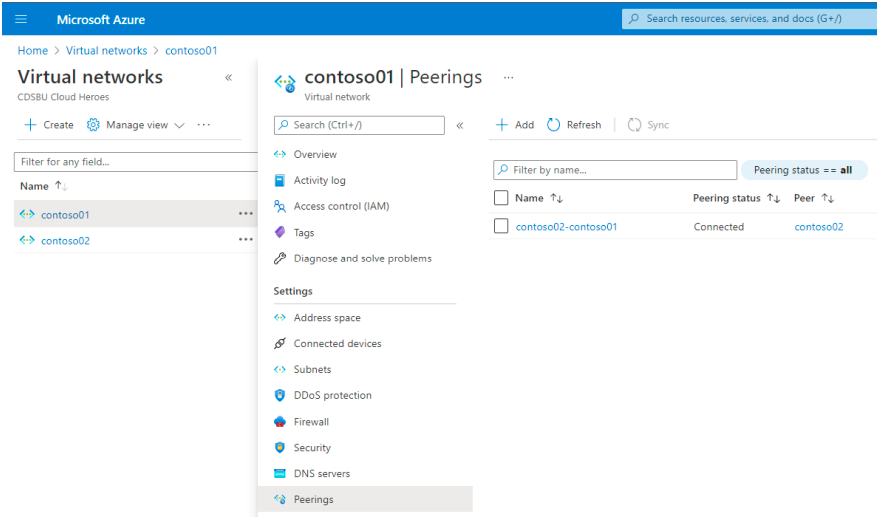Image resolution: width=882 pixels, height=529 pixels.
Task: Sort virtual networks by Name arrows
Action: point(61,186)
